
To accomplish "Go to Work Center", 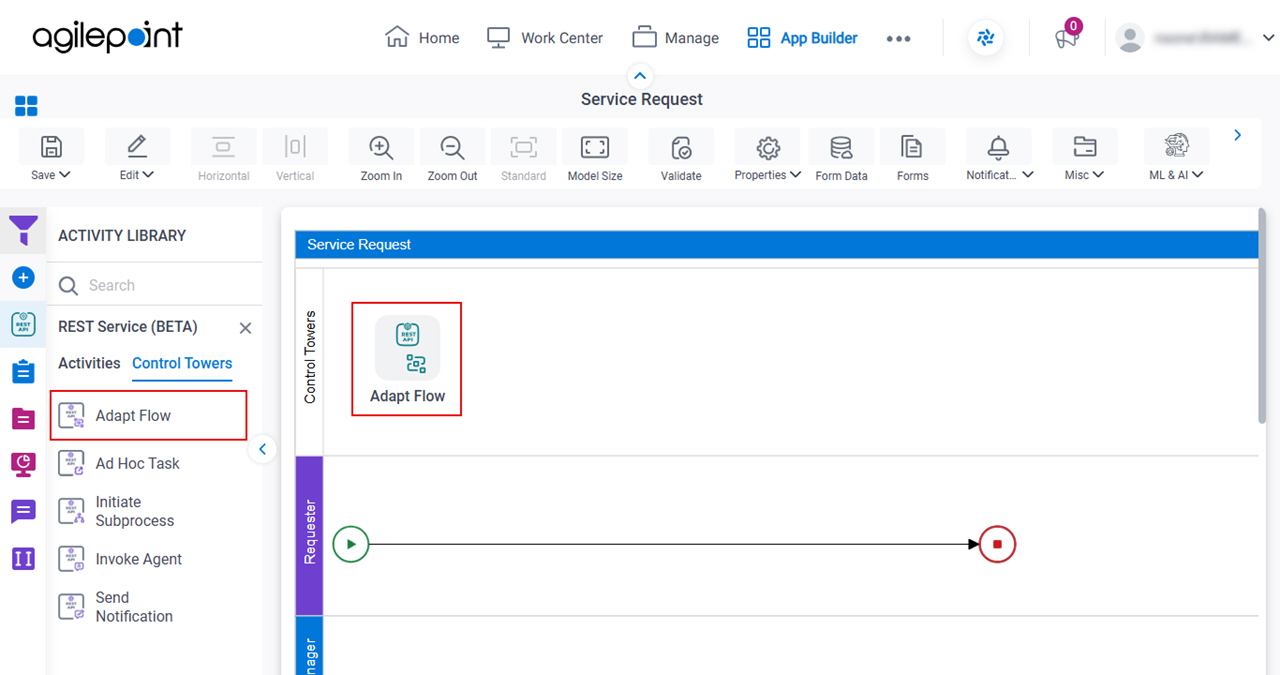I will 544,37.
